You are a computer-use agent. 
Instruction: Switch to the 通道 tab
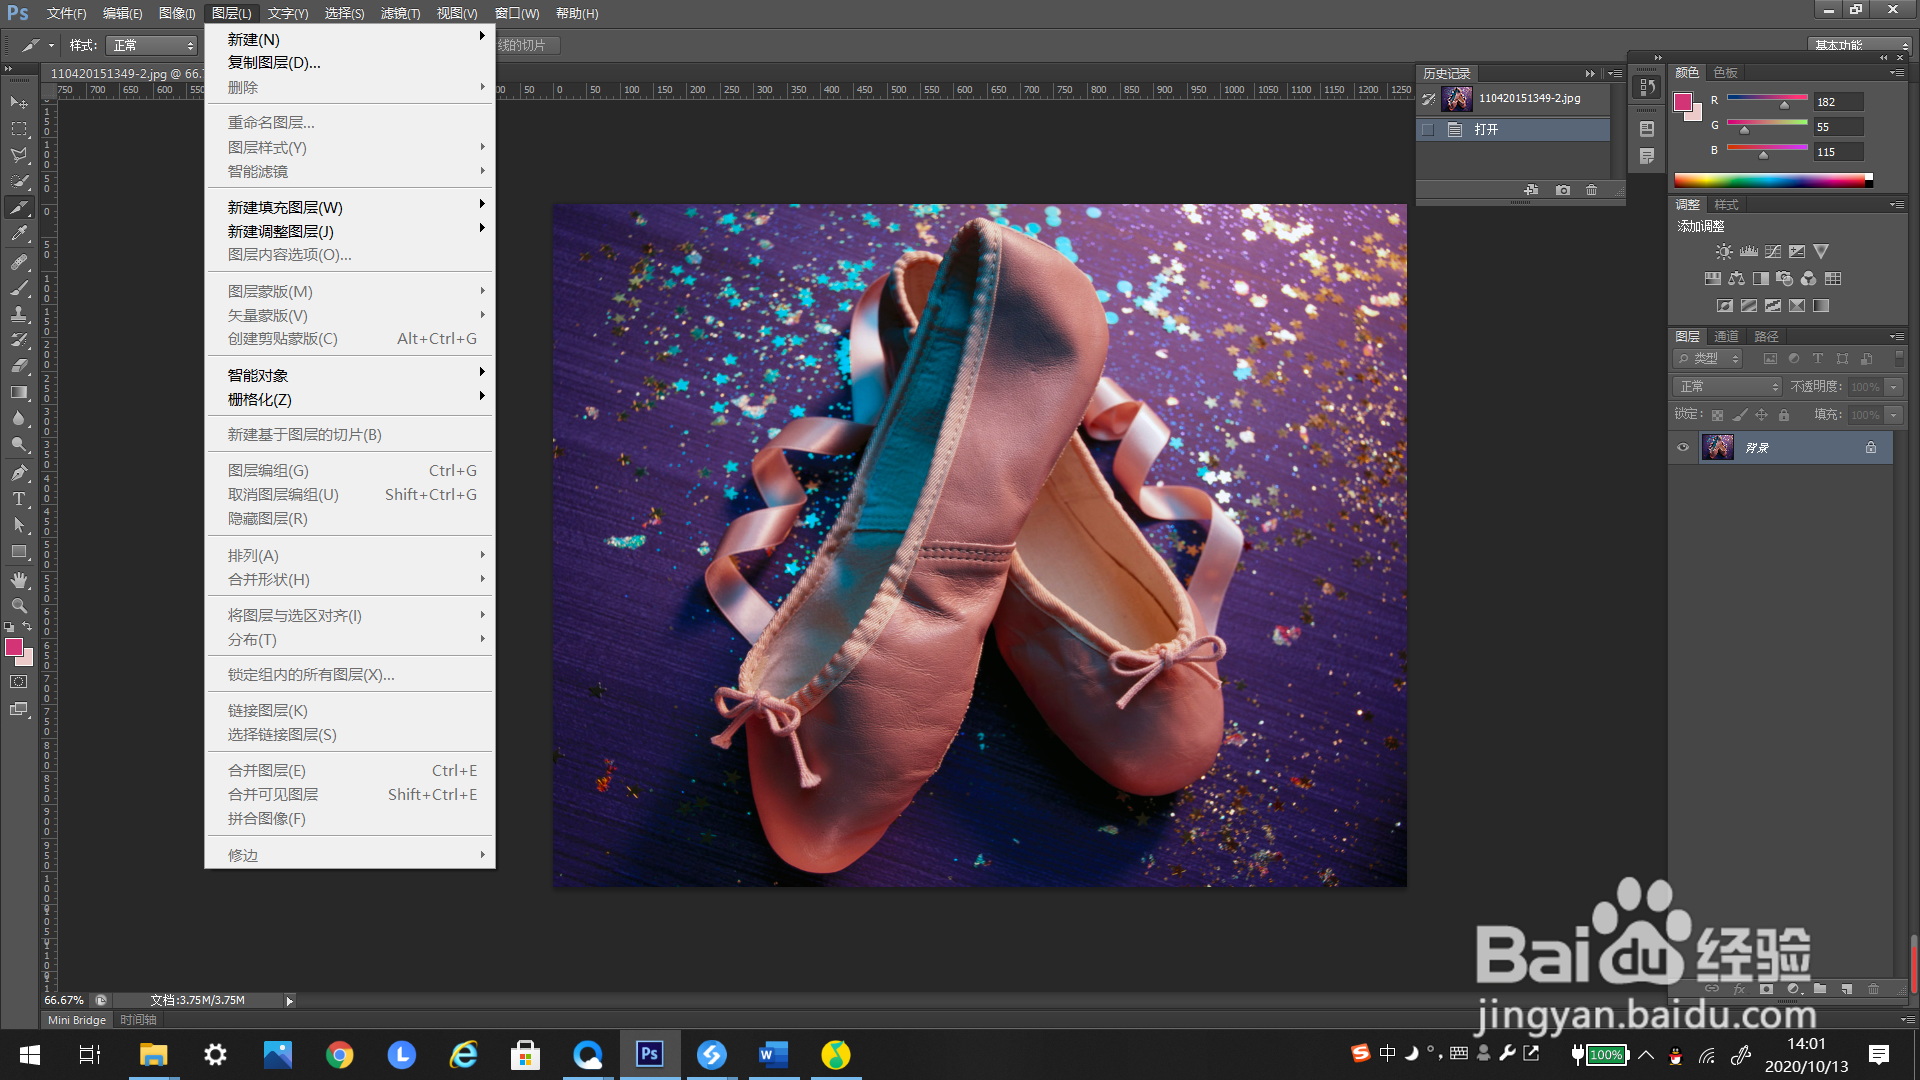point(1726,336)
